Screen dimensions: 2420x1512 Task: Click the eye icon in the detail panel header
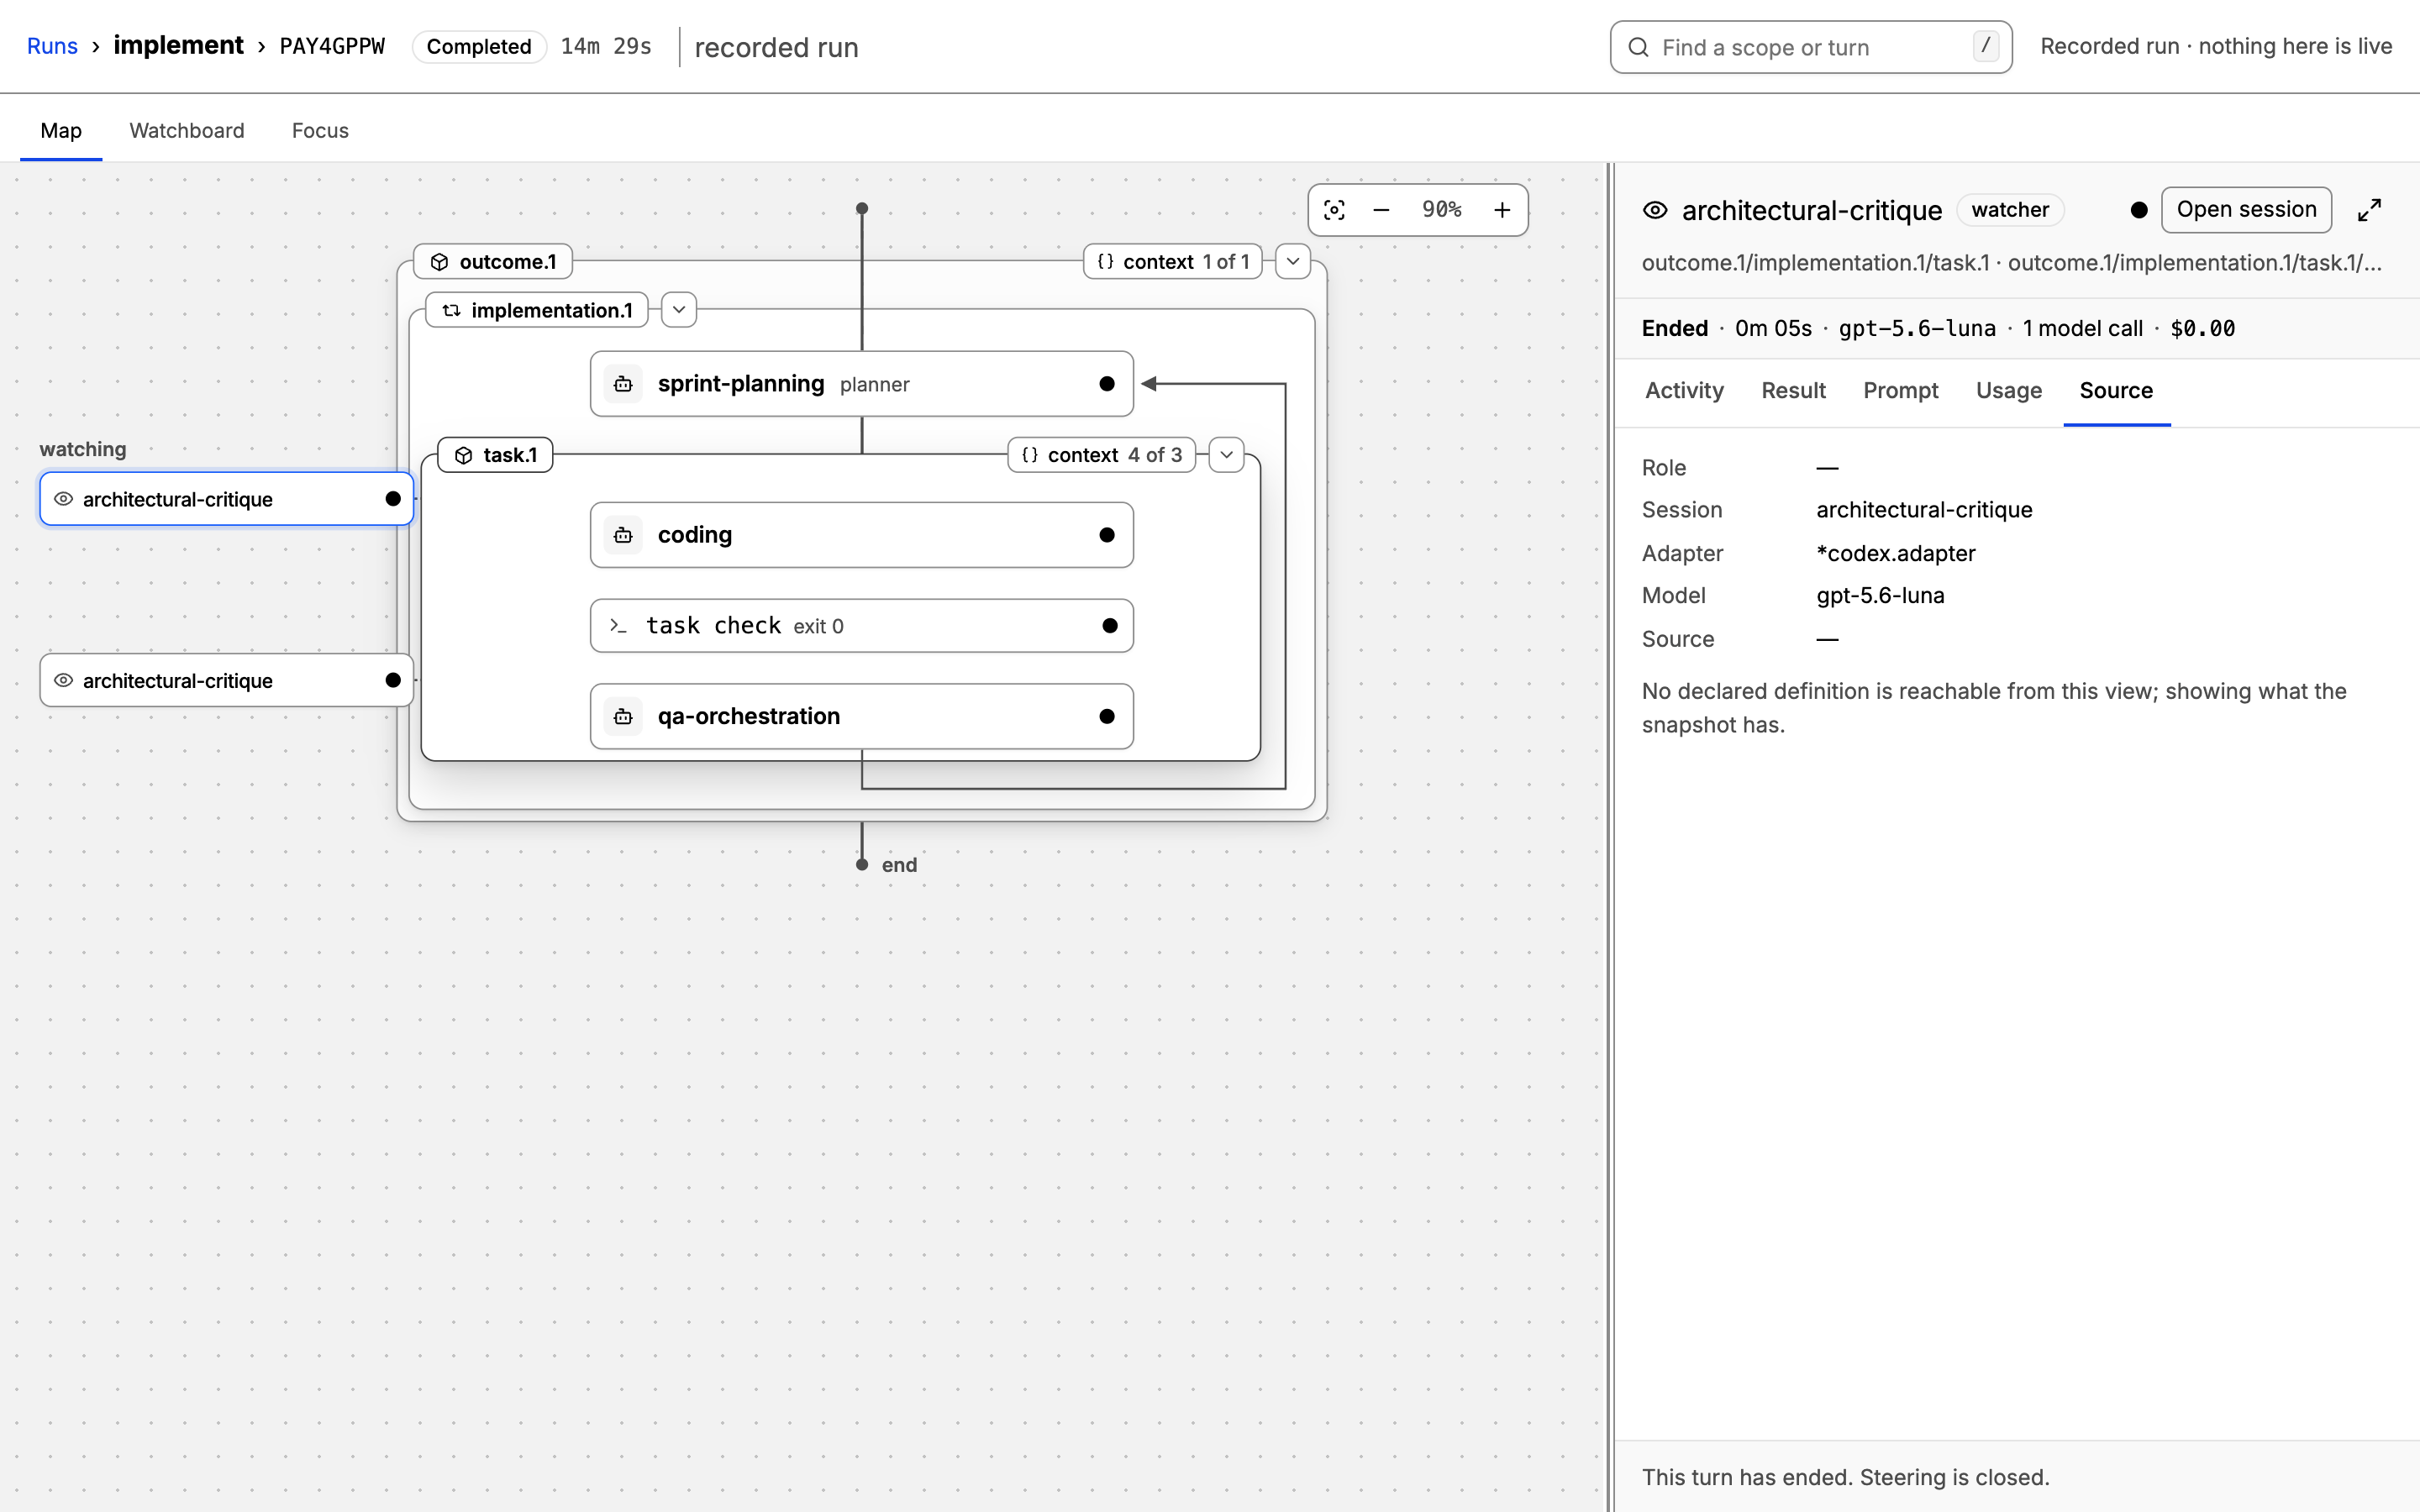pos(1655,210)
